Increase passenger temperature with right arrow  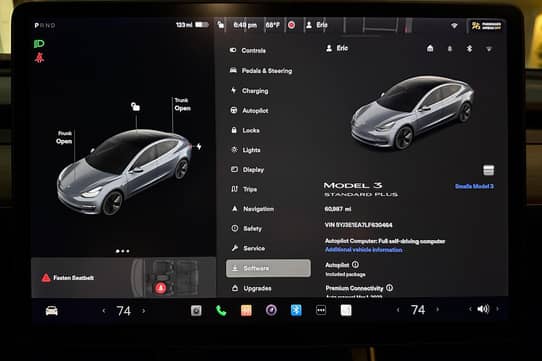[438, 309]
